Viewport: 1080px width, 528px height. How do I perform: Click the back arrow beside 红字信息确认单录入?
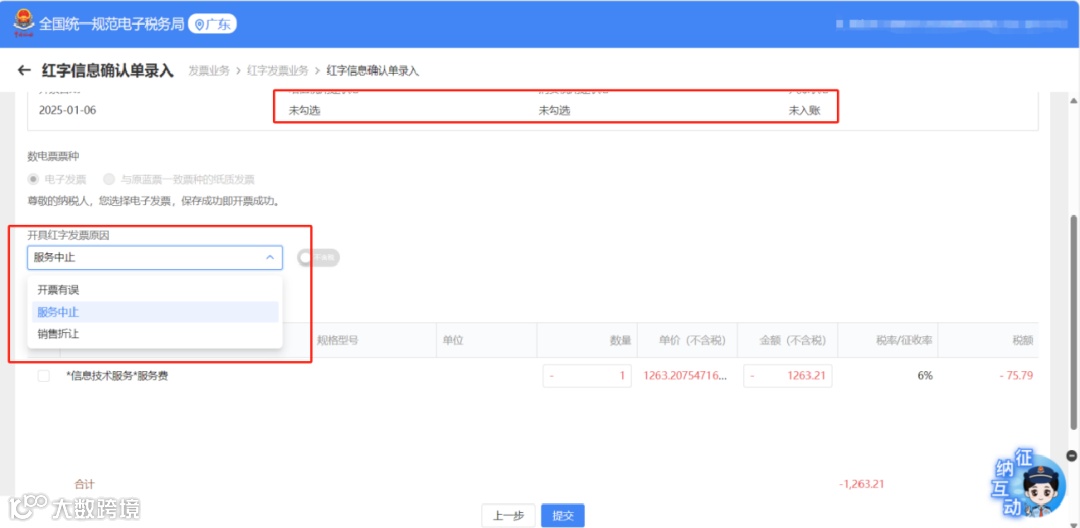point(24,70)
